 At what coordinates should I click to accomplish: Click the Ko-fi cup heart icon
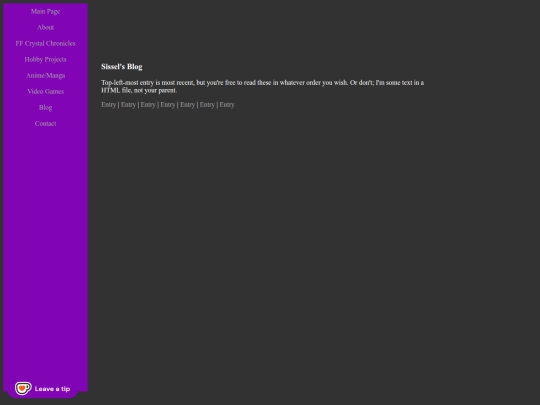[x=23, y=388]
